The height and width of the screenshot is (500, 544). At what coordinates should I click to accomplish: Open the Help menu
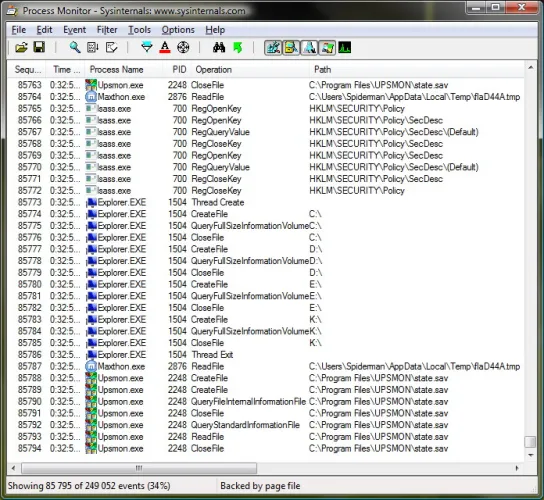point(215,30)
